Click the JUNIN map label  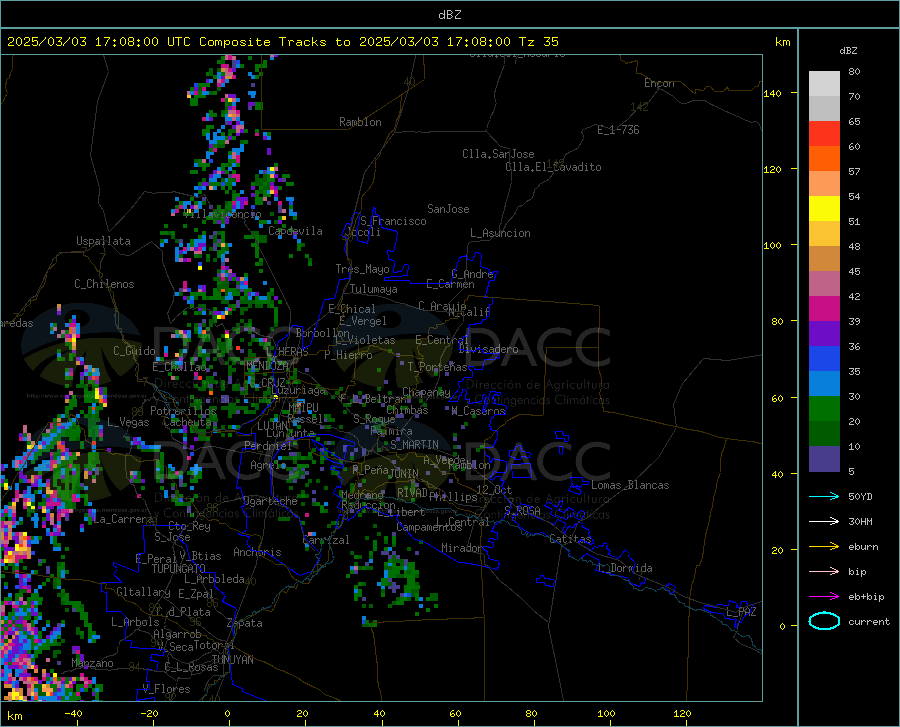[x=403, y=473]
